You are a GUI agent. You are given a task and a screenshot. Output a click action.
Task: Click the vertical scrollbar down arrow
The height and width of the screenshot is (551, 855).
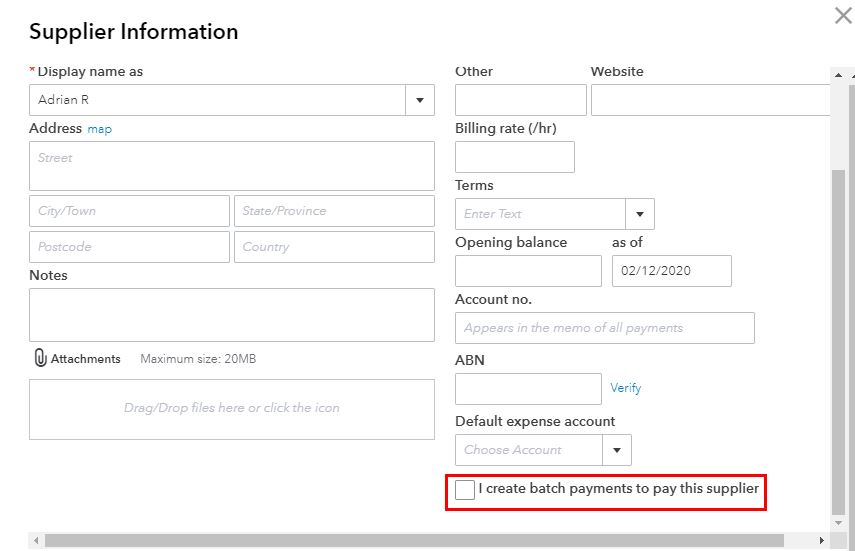coord(838,523)
